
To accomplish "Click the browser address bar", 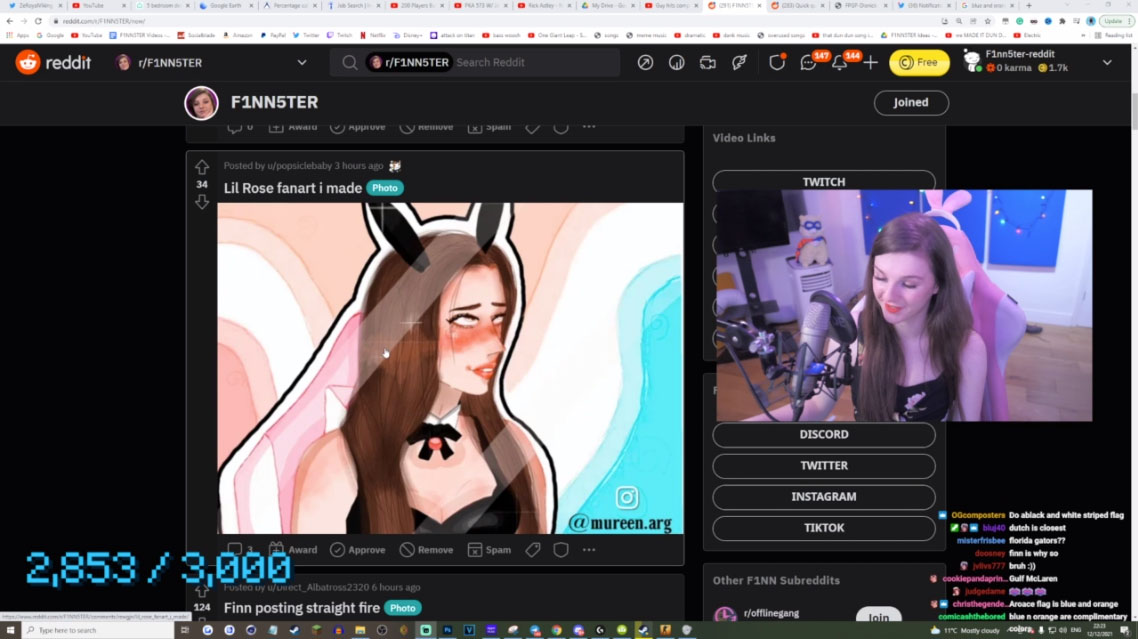I will (x=494, y=21).
